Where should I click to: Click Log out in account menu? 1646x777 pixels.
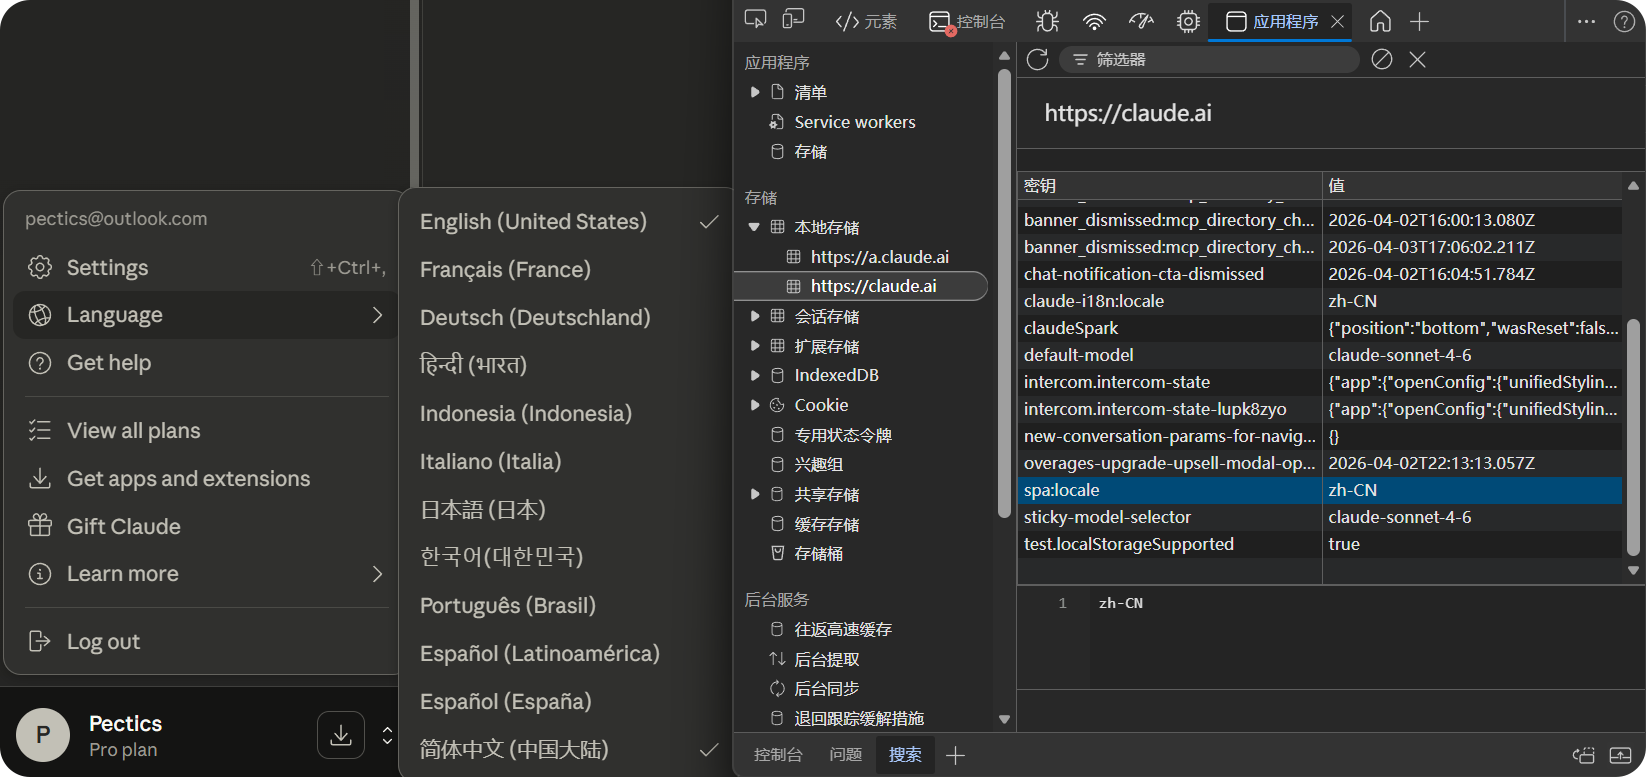[x=103, y=642]
